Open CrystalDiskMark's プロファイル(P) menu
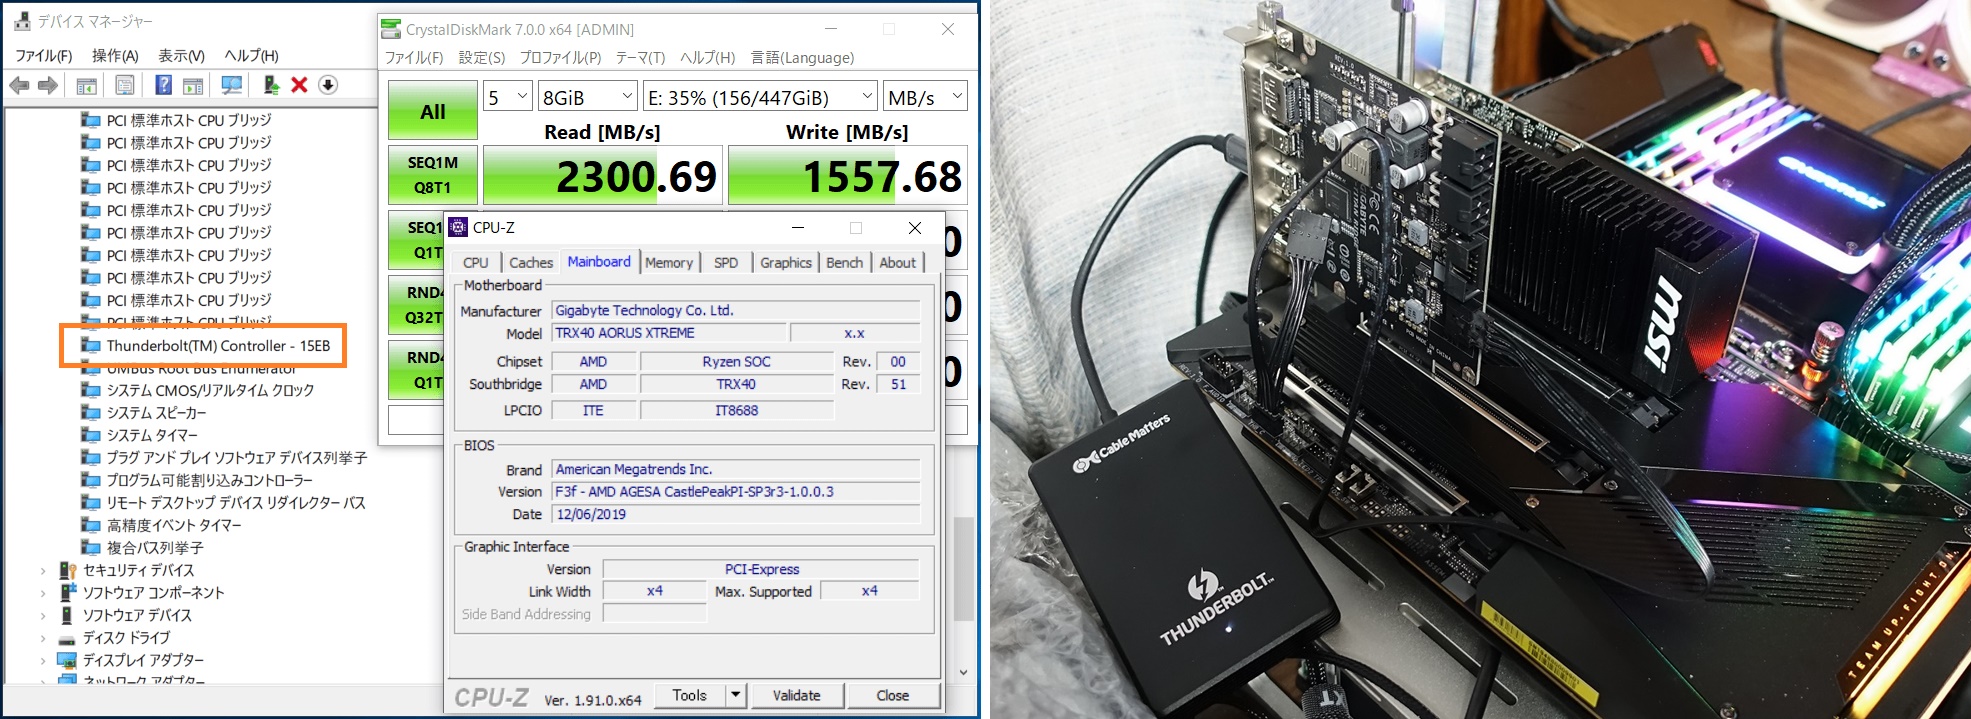 point(560,58)
